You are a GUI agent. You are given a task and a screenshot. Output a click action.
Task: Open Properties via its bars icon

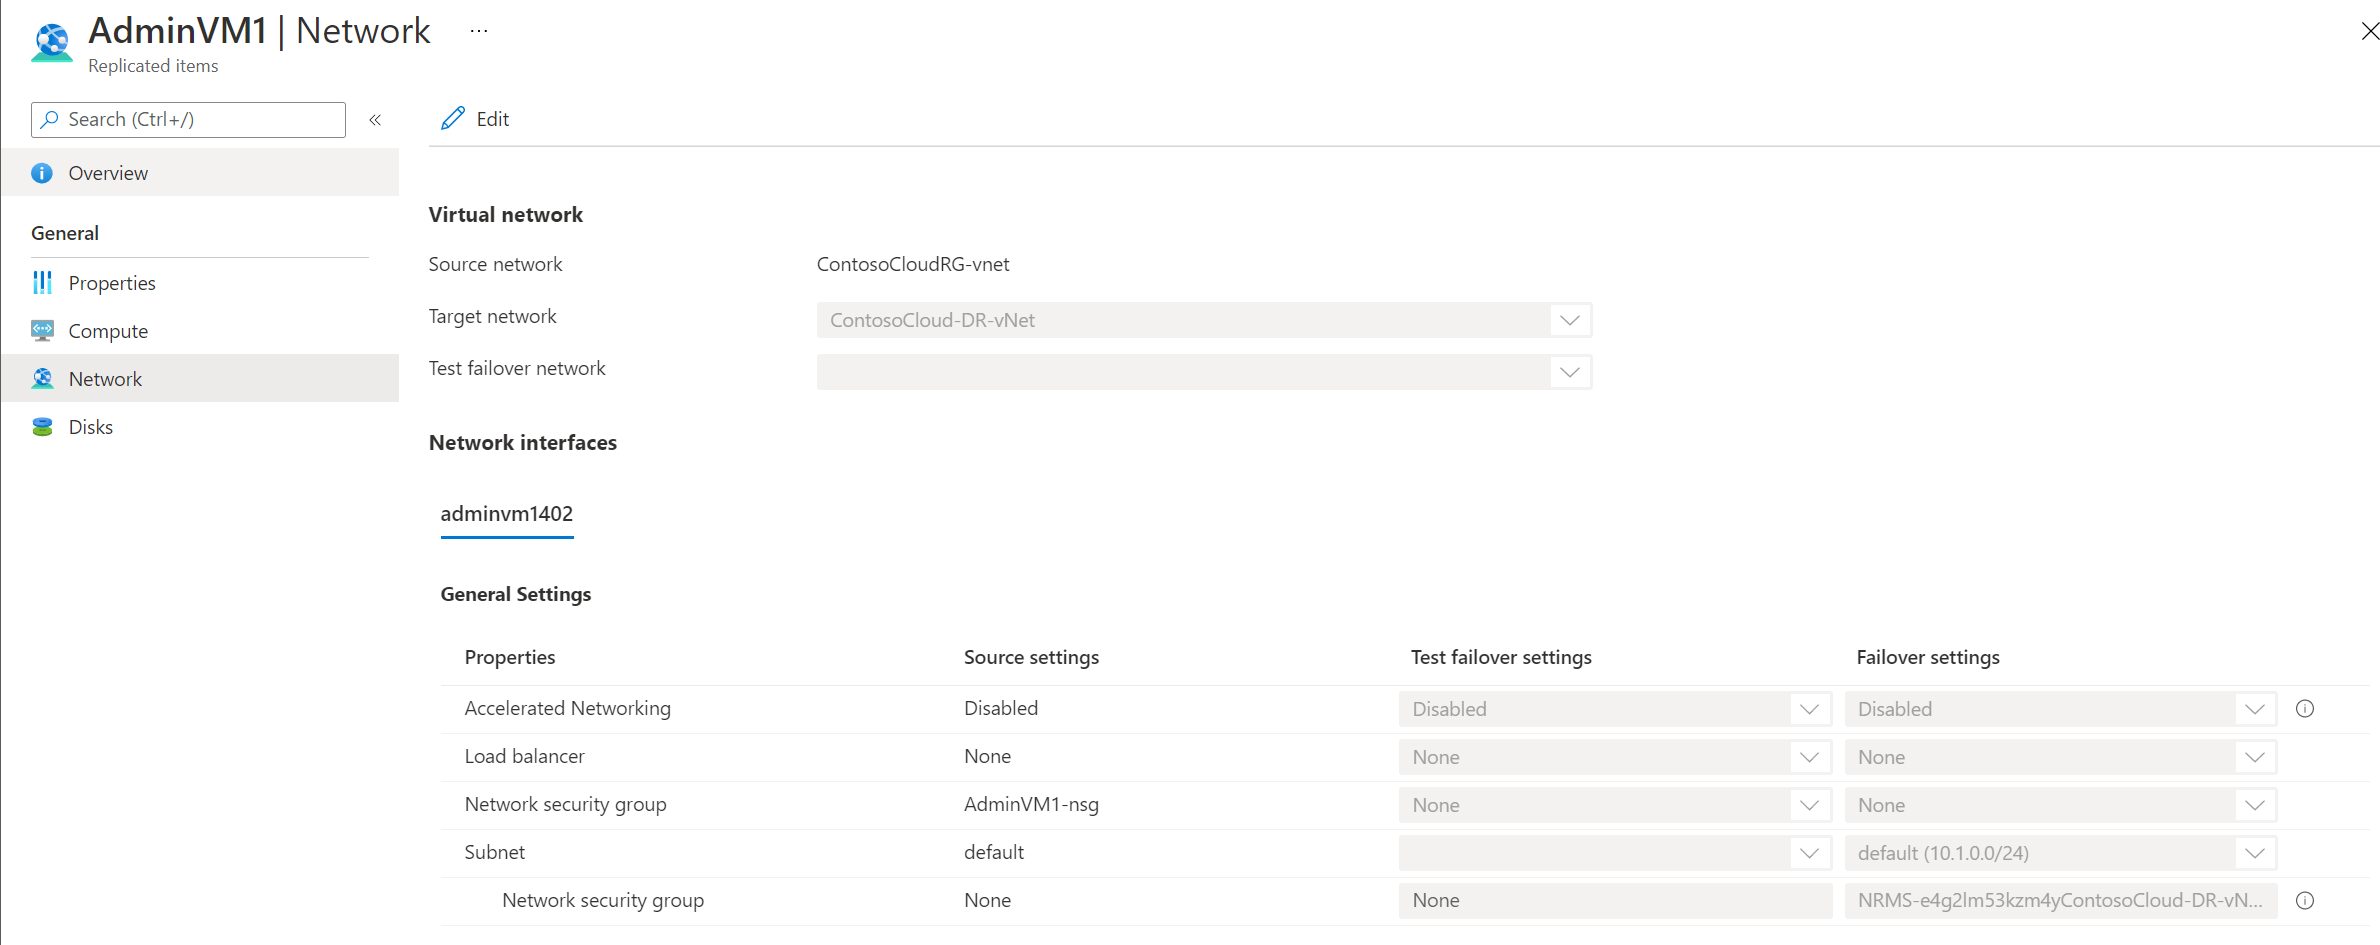click(x=42, y=283)
